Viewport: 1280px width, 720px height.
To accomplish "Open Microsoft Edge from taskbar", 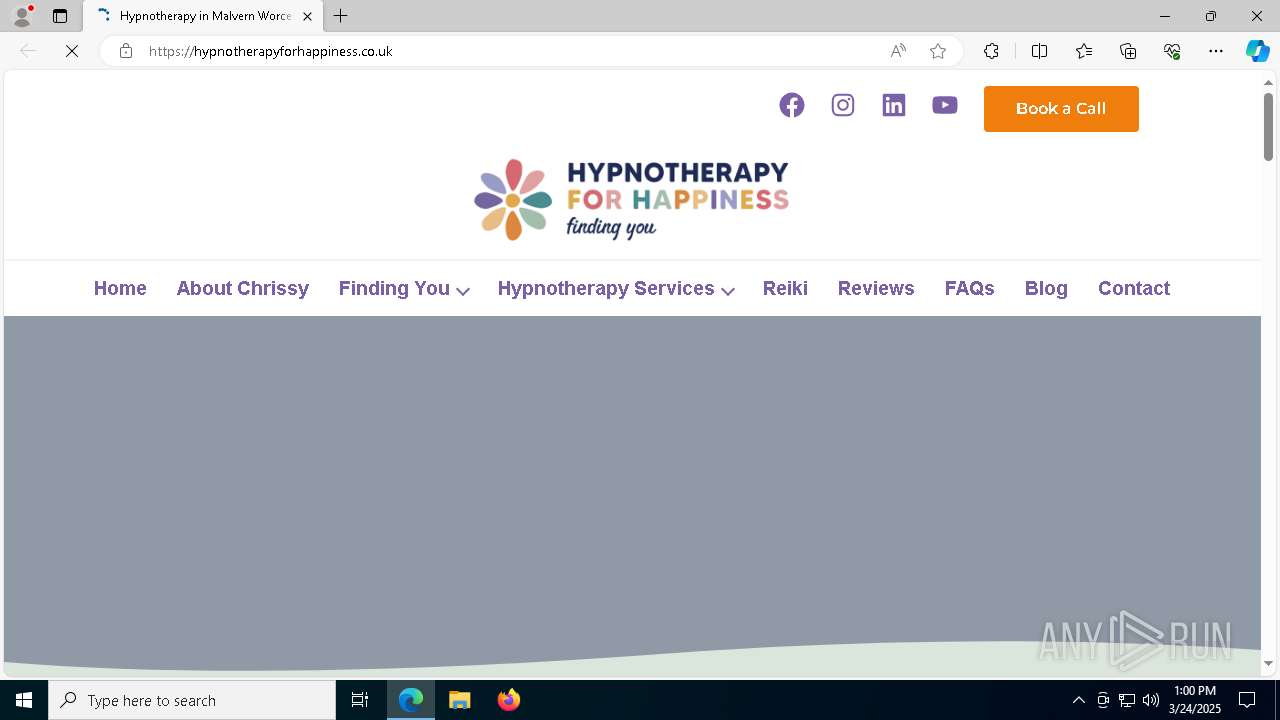I will (x=411, y=700).
